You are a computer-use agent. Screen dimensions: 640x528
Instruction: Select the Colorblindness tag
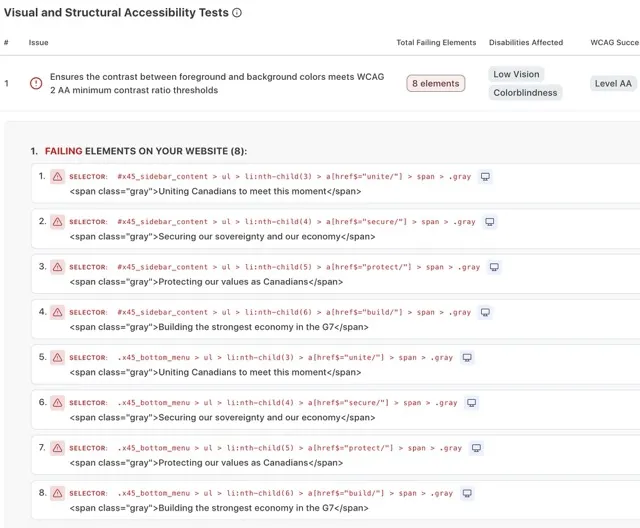(526, 93)
